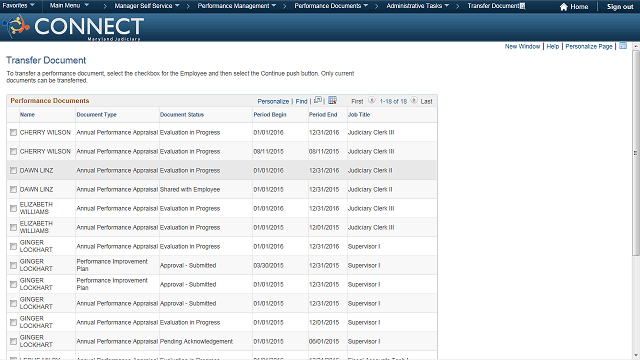Open page info icon beside Personalize Page
The image size is (640, 360).
tap(623, 46)
